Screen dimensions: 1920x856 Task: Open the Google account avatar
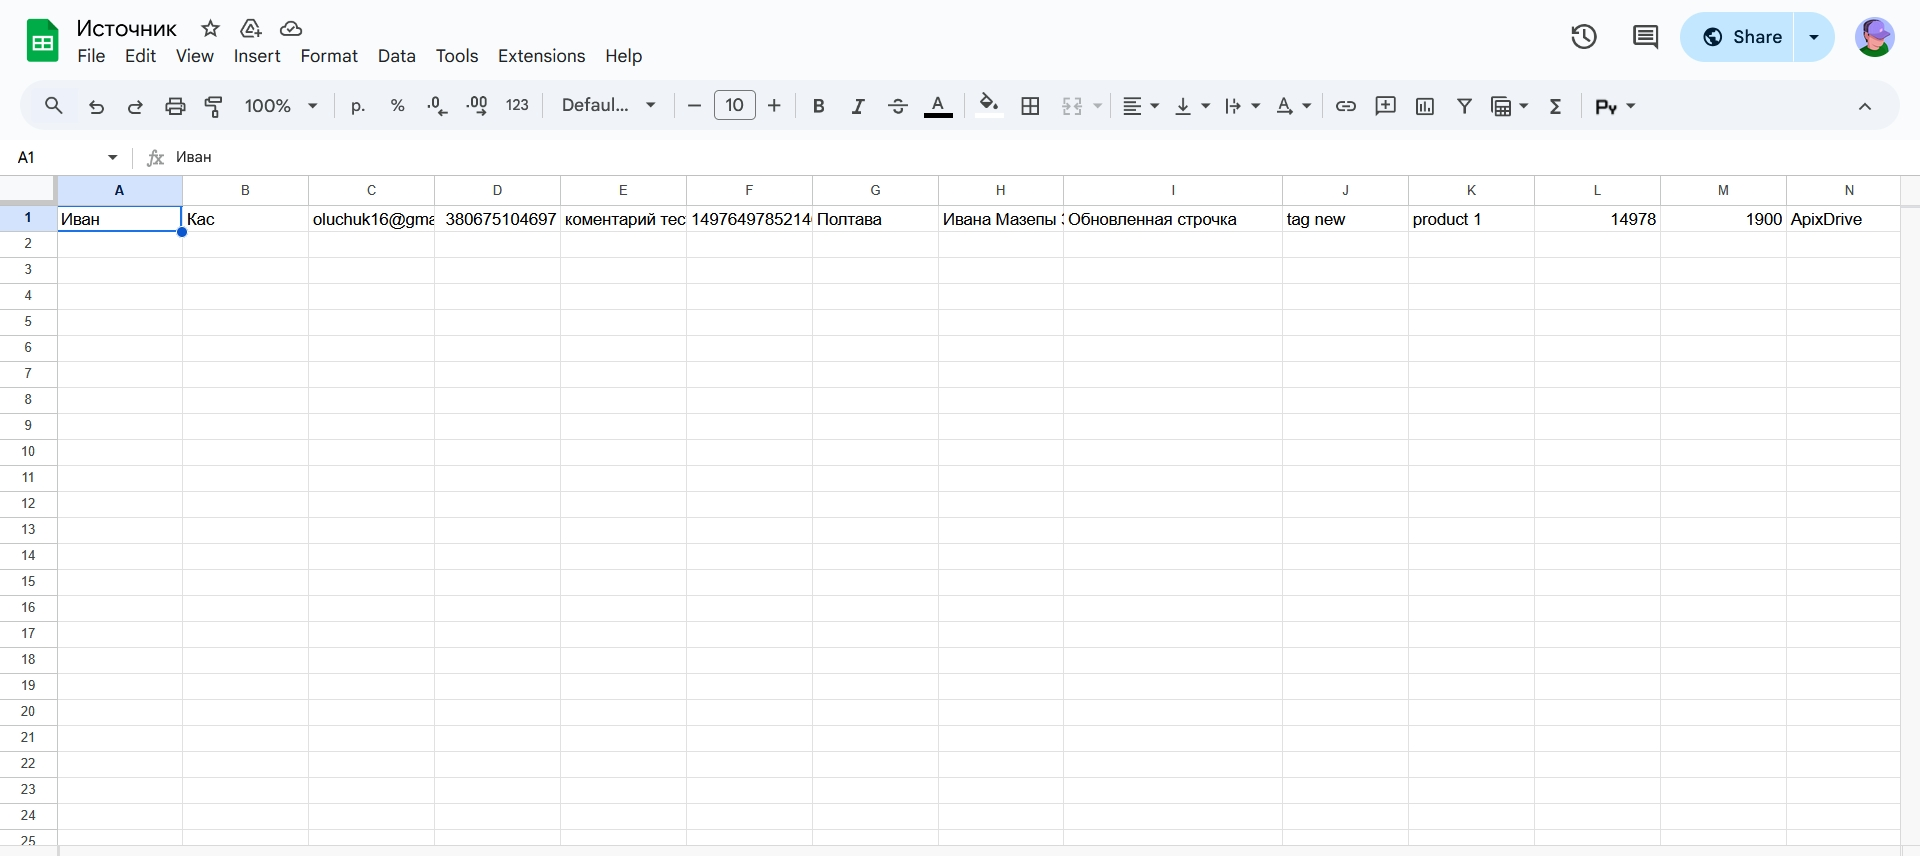(1875, 37)
